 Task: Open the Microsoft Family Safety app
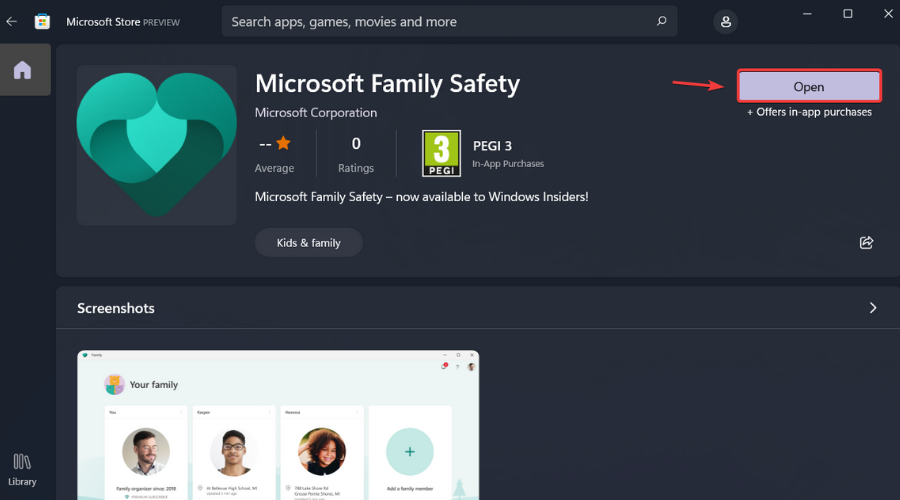pyautogui.click(x=809, y=86)
